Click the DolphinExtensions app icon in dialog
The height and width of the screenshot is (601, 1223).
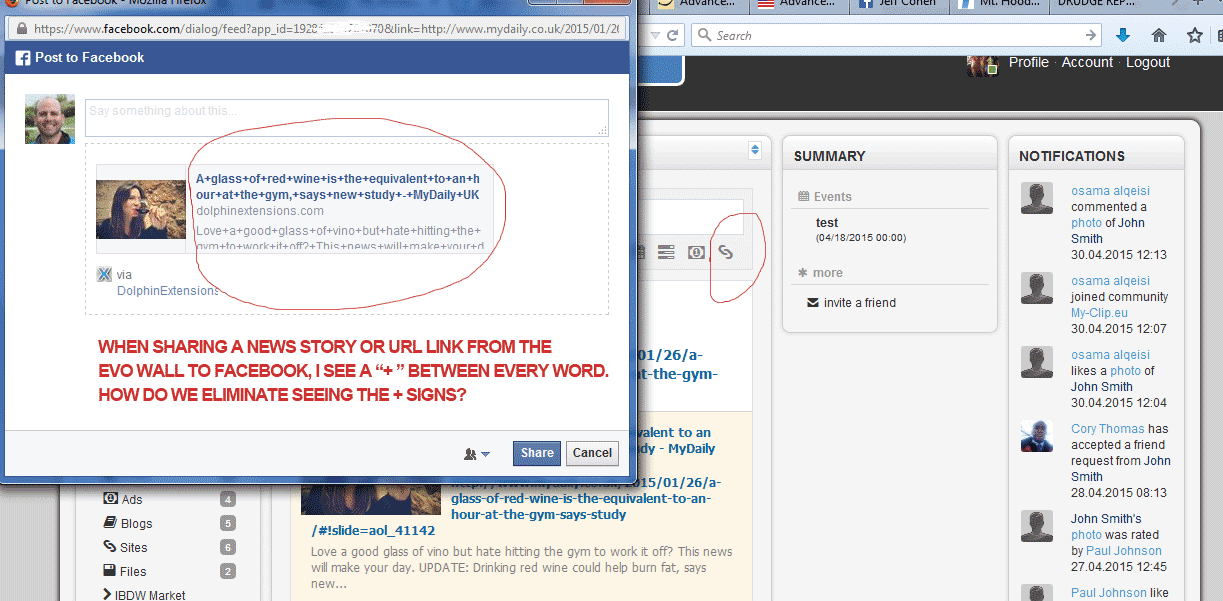click(x=104, y=275)
